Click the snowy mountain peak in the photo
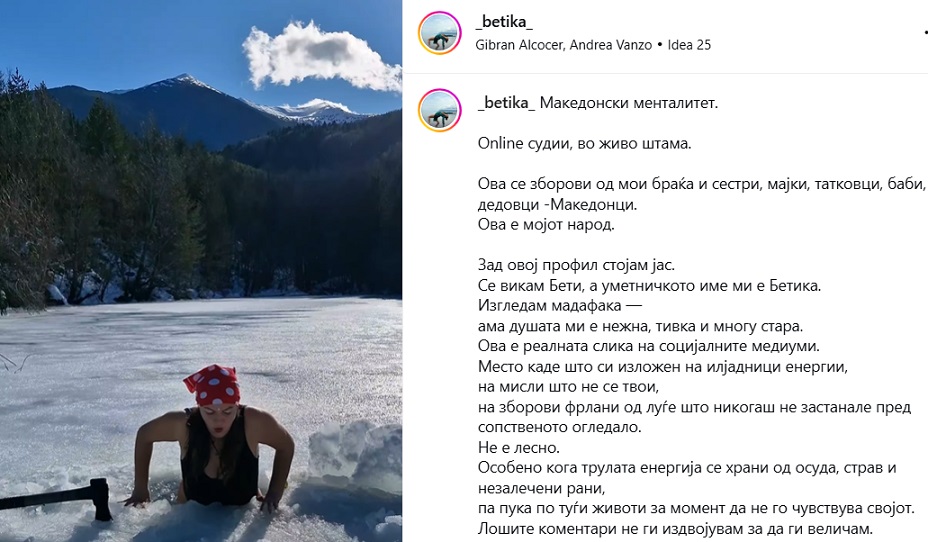The width and height of the screenshot is (928, 542). click(183, 83)
